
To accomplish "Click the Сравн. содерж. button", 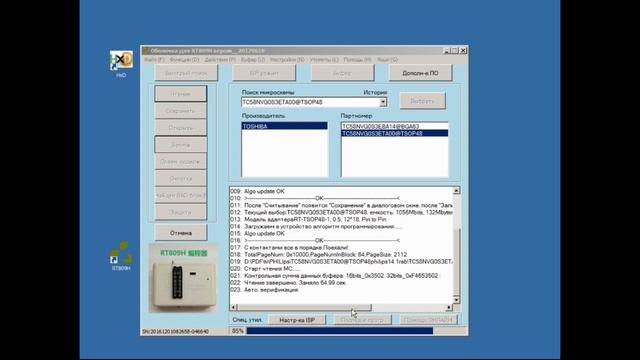I will (x=180, y=162).
